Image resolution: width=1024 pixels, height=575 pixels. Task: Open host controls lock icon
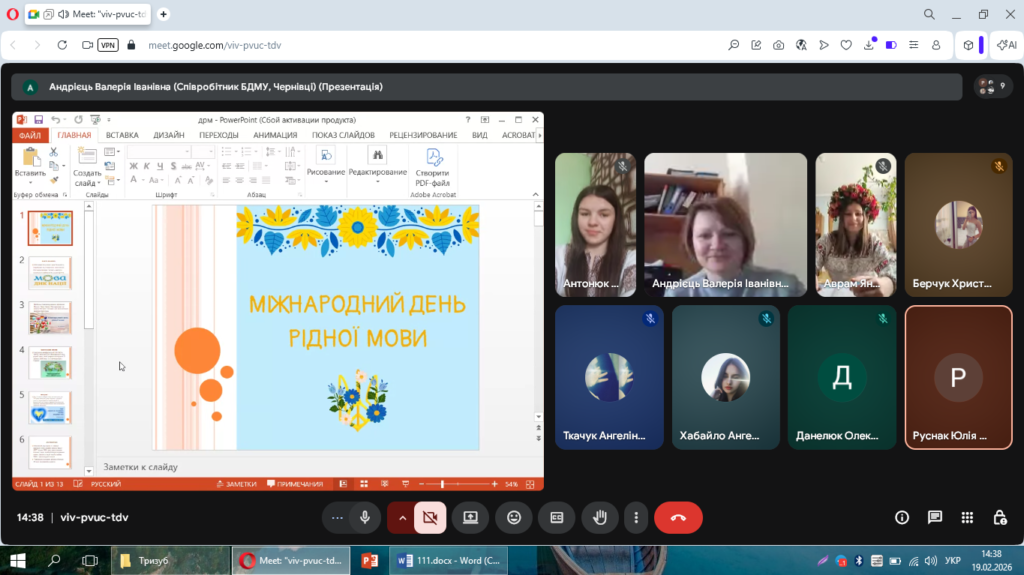(x=999, y=517)
